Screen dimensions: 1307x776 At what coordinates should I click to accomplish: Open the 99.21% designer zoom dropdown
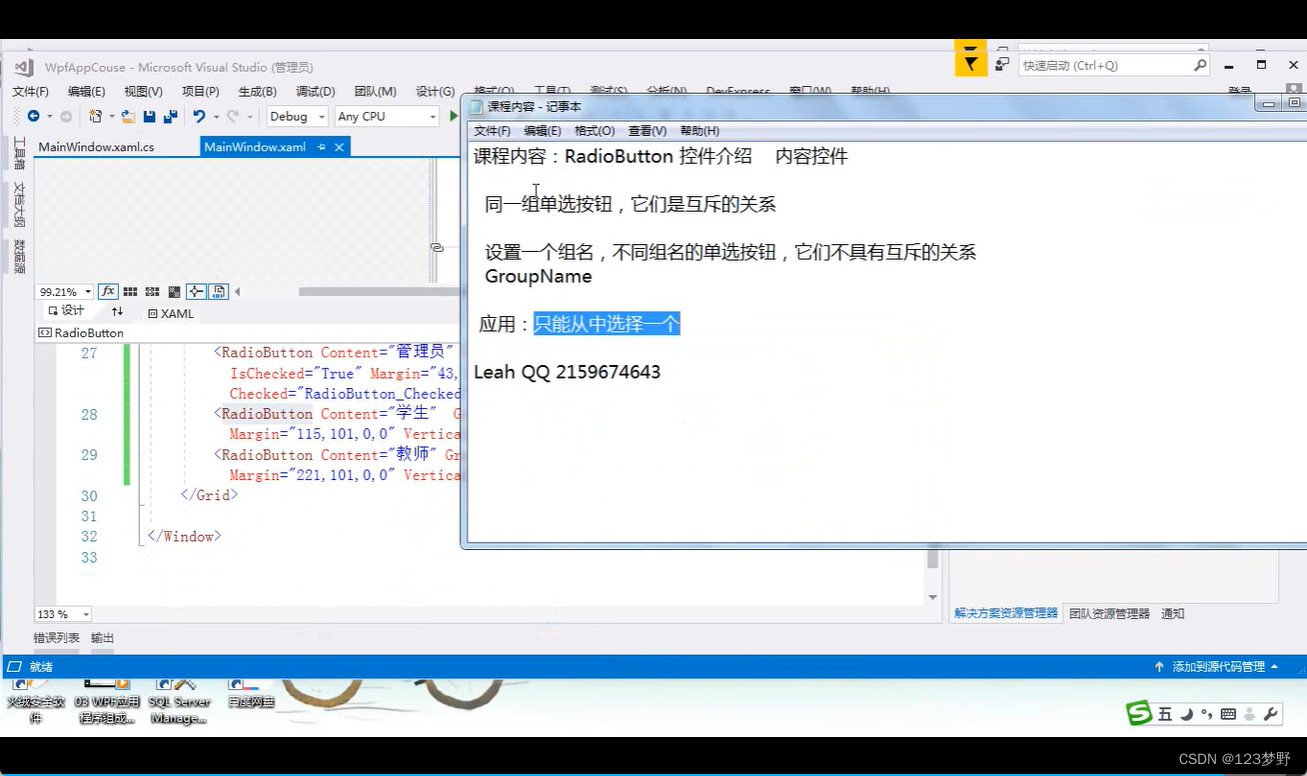65,292
